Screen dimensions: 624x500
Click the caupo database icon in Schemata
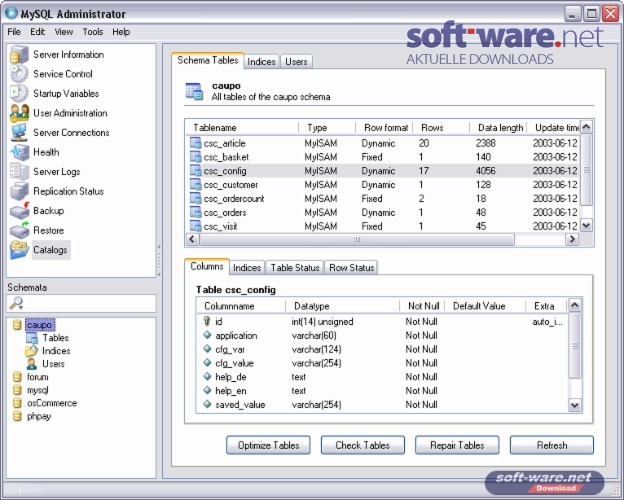click(17, 325)
